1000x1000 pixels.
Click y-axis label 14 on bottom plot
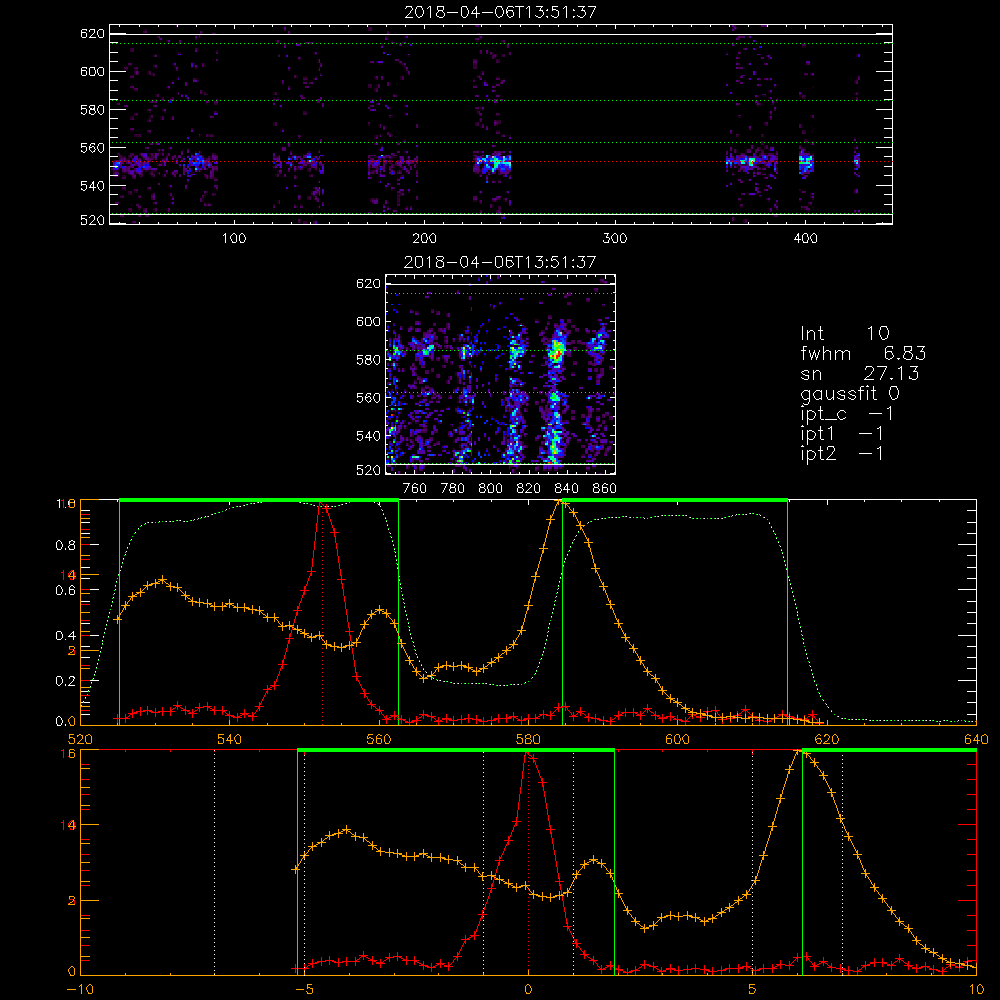(68, 825)
